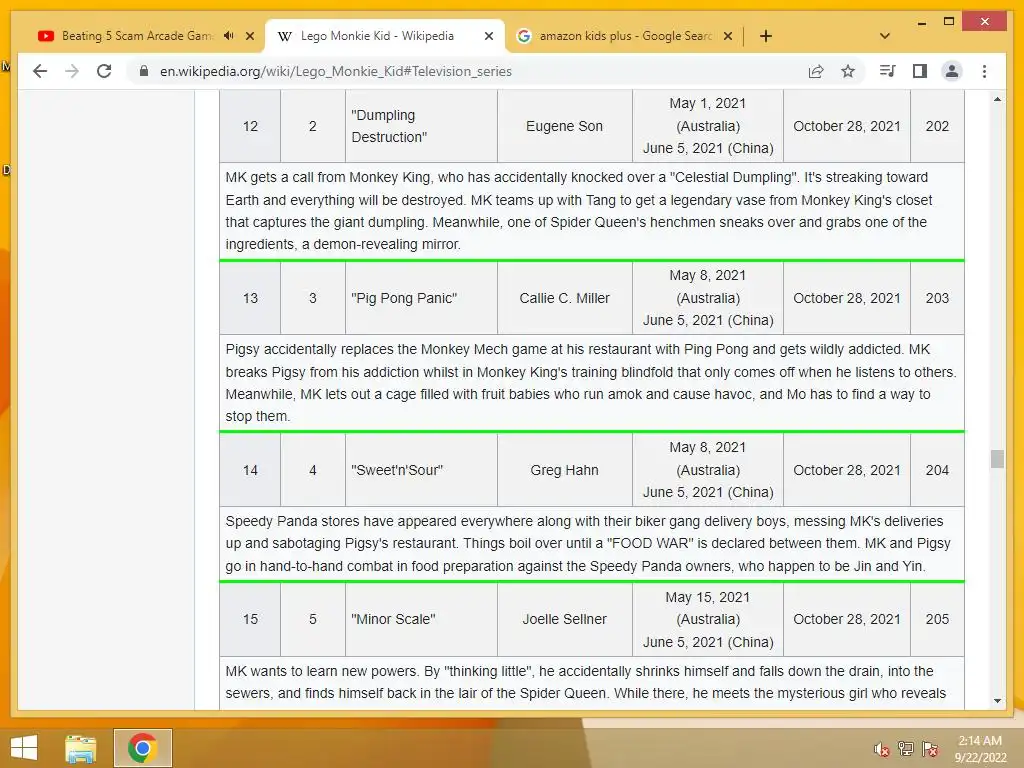
Task: Click production code 202
Action: coord(937,126)
